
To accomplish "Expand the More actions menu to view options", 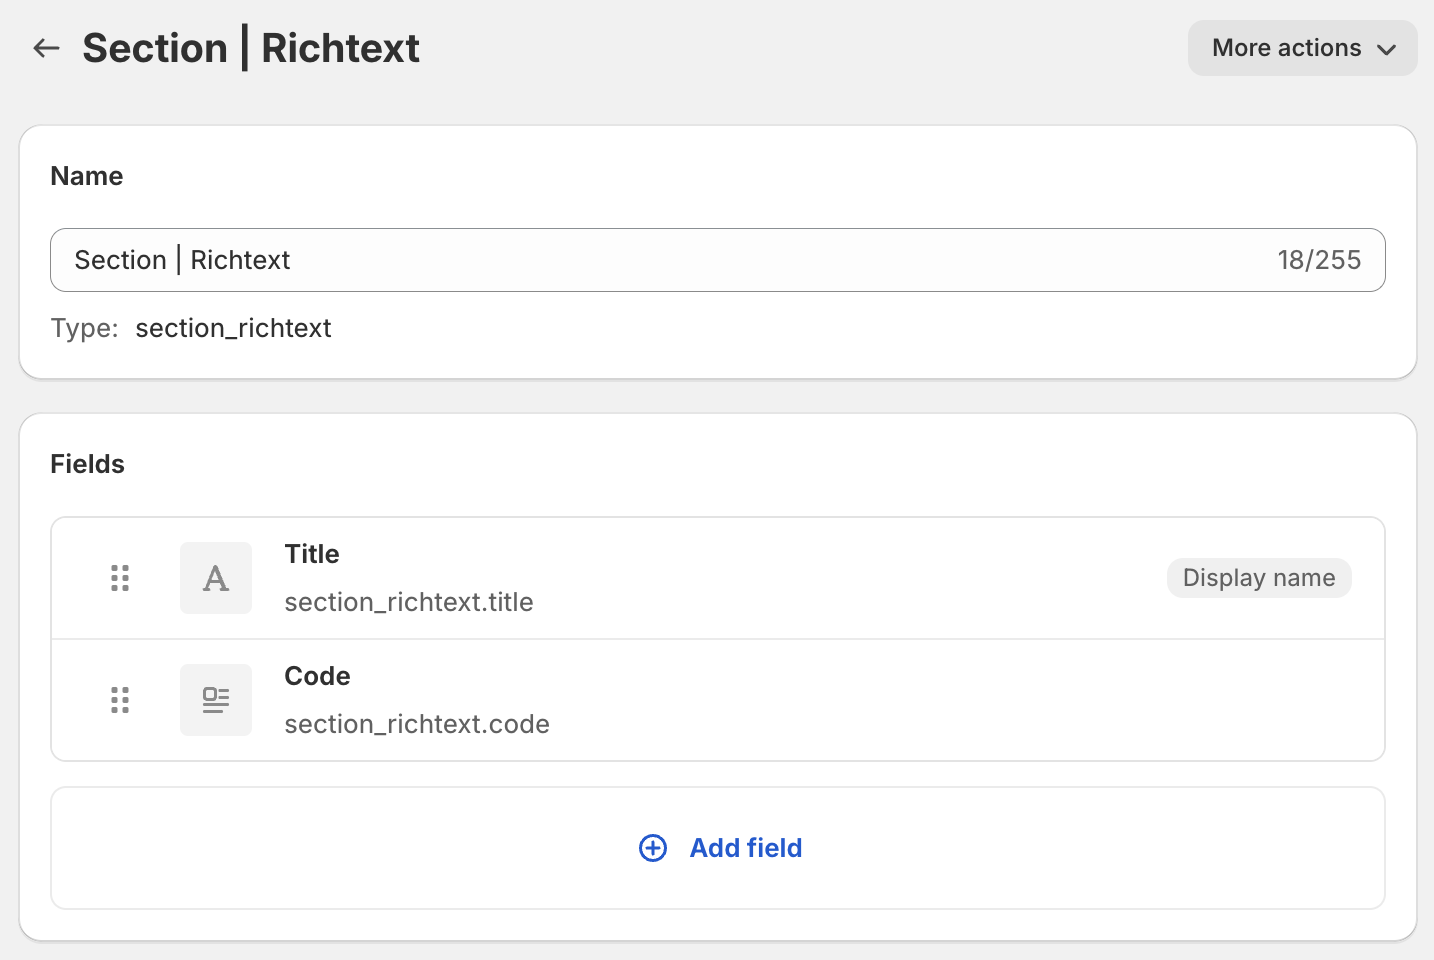I will [1302, 47].
